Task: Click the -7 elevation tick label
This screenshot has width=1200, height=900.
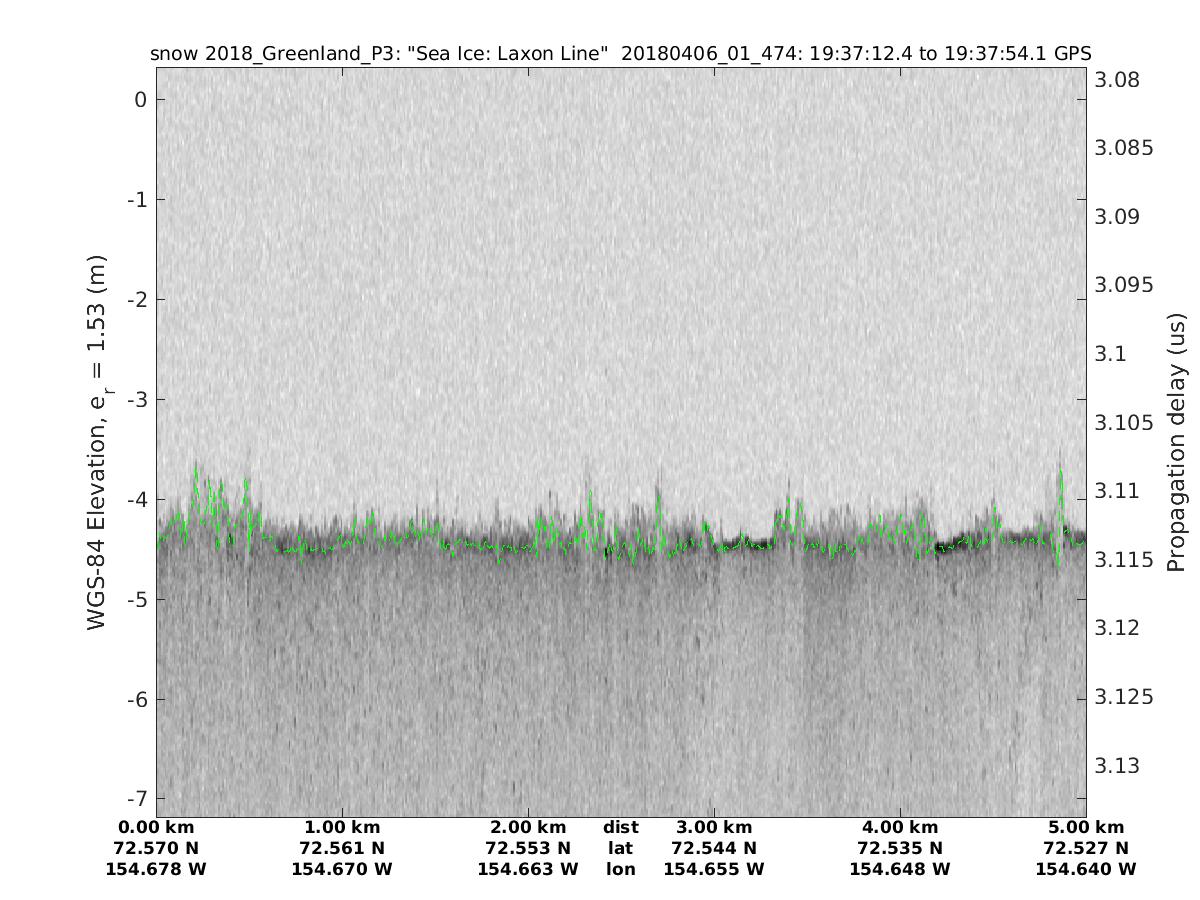Action: [137, 798]
